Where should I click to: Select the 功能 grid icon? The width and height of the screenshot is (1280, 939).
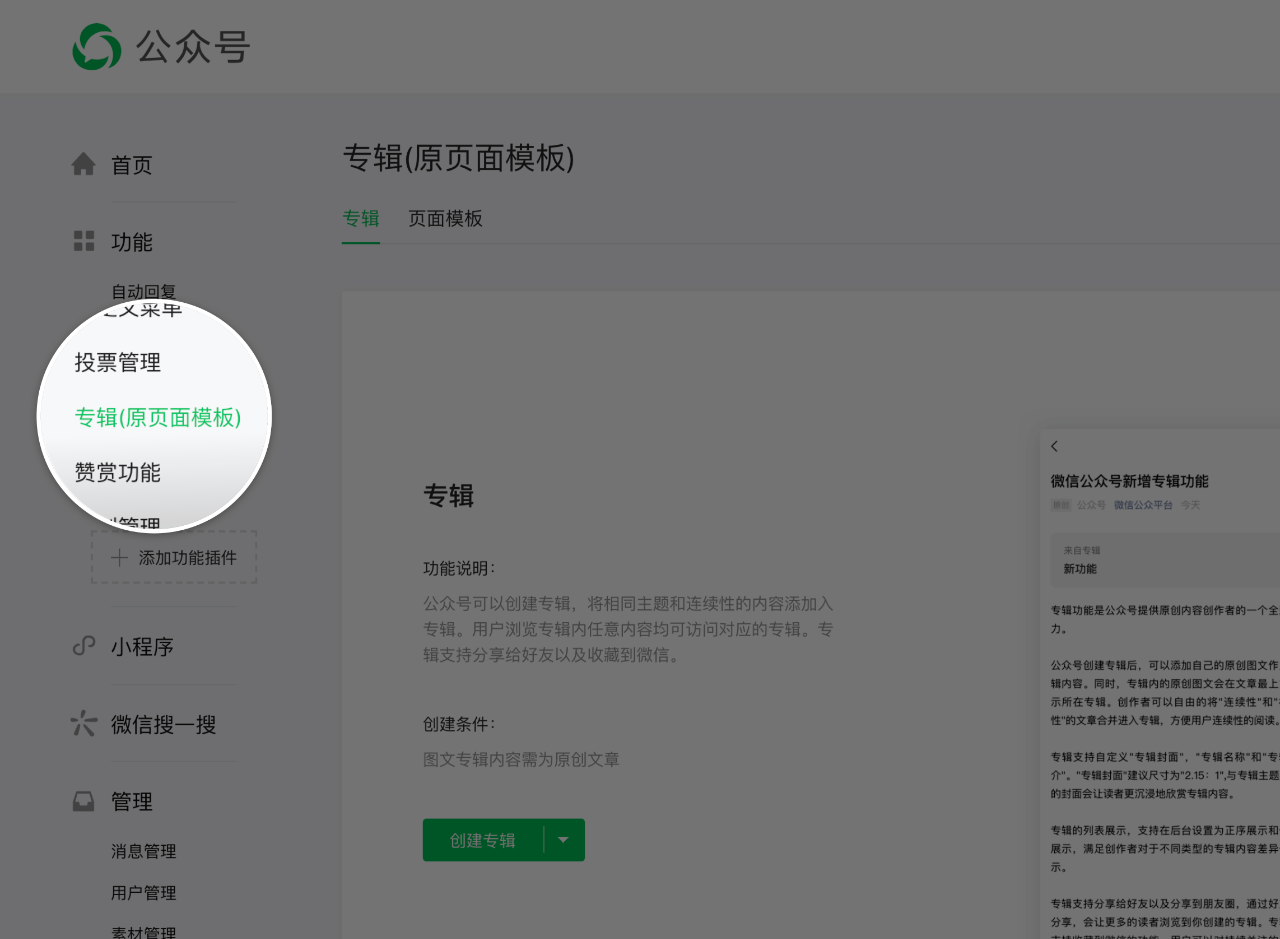[84, 241]
